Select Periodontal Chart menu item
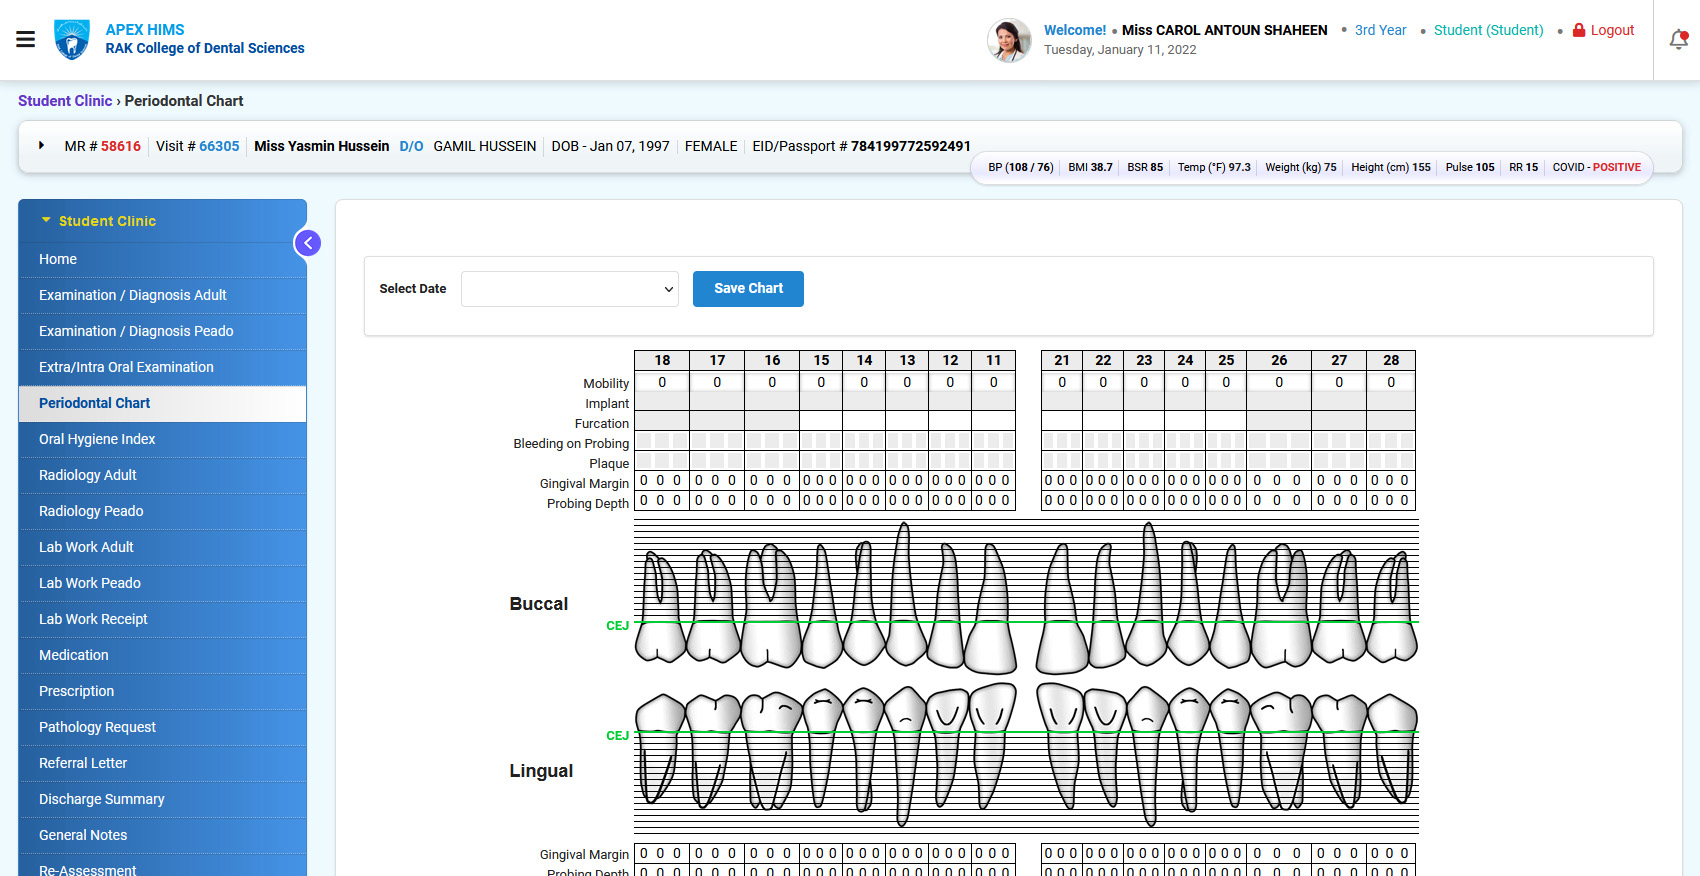The width and height of the screenshot is (1700, 876). 163,403
